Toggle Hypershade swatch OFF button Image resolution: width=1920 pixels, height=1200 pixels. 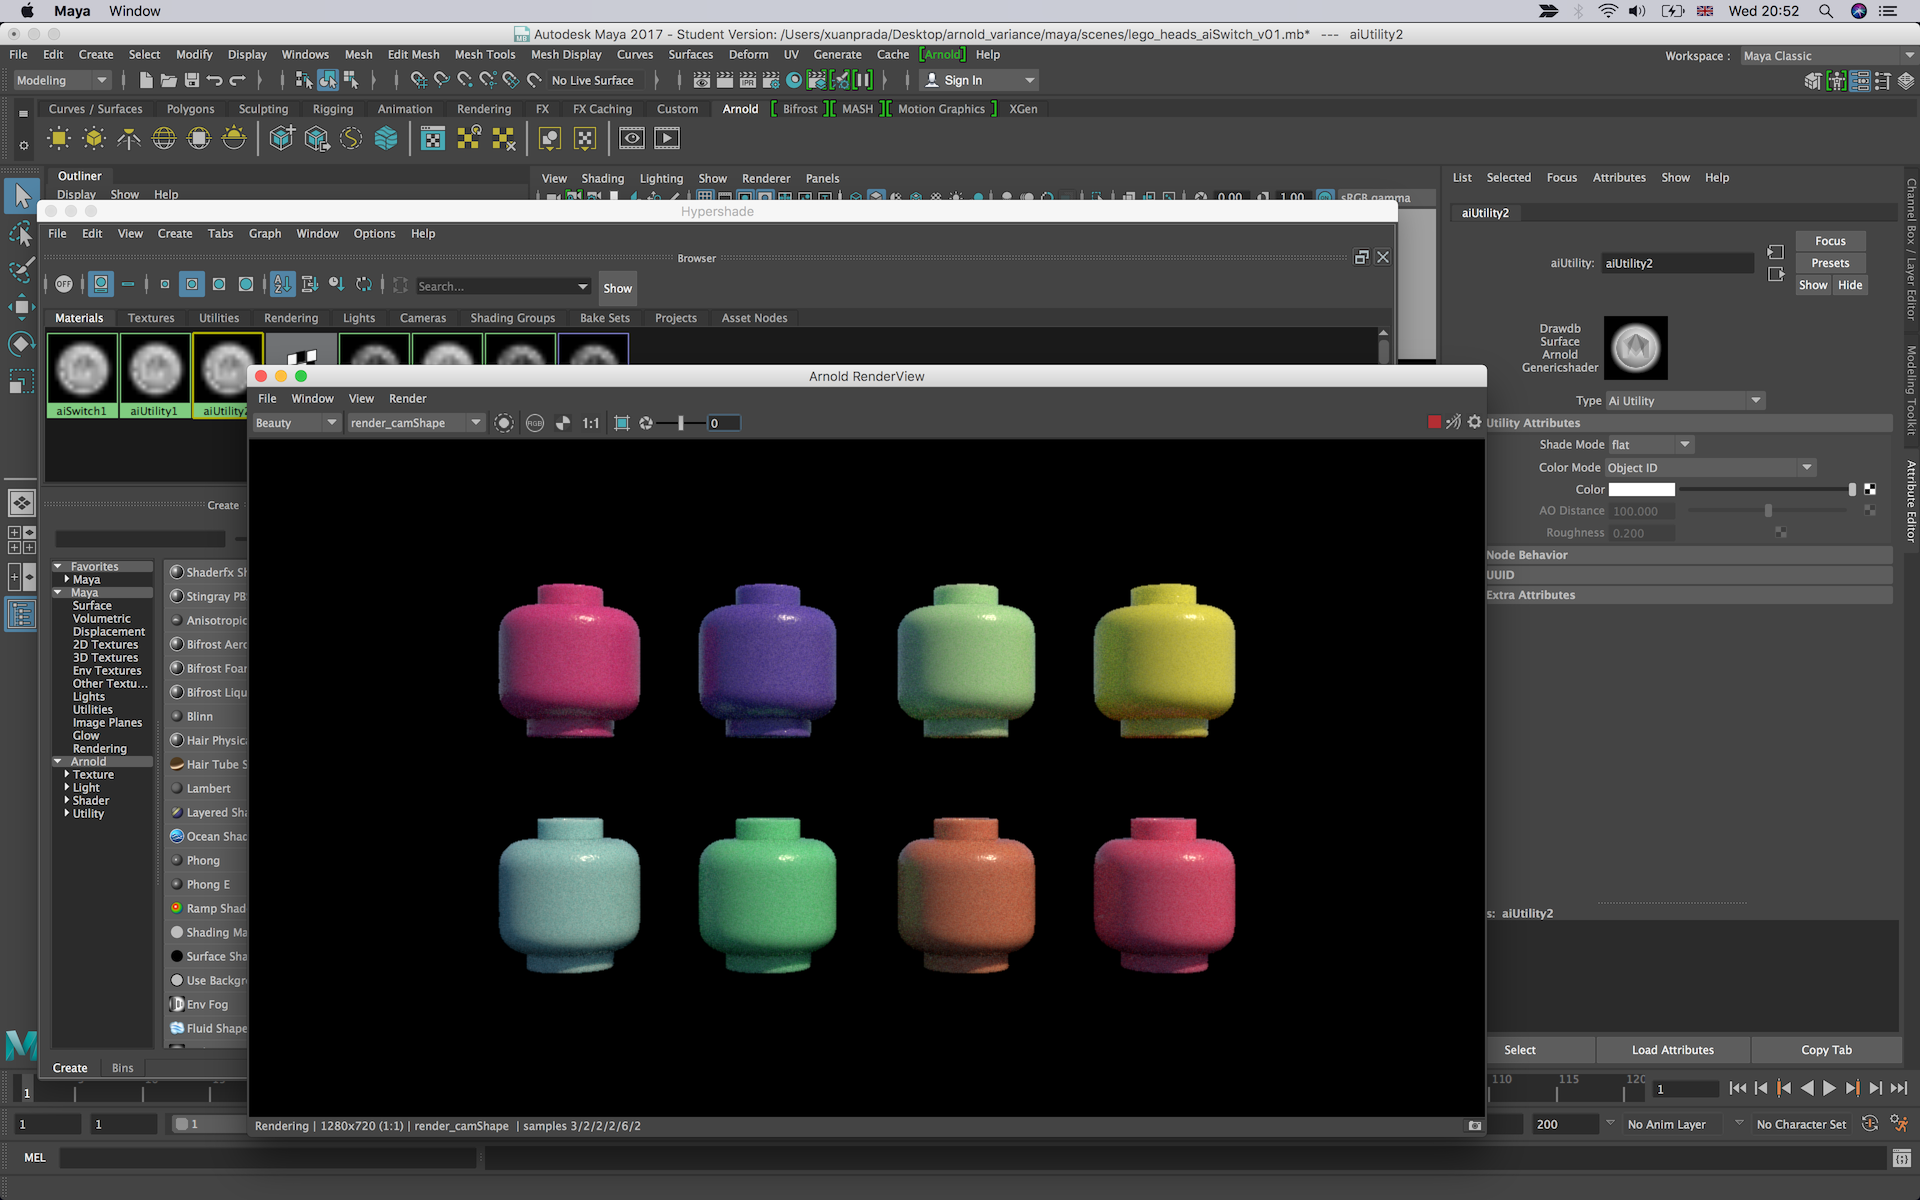pos(64,285)
